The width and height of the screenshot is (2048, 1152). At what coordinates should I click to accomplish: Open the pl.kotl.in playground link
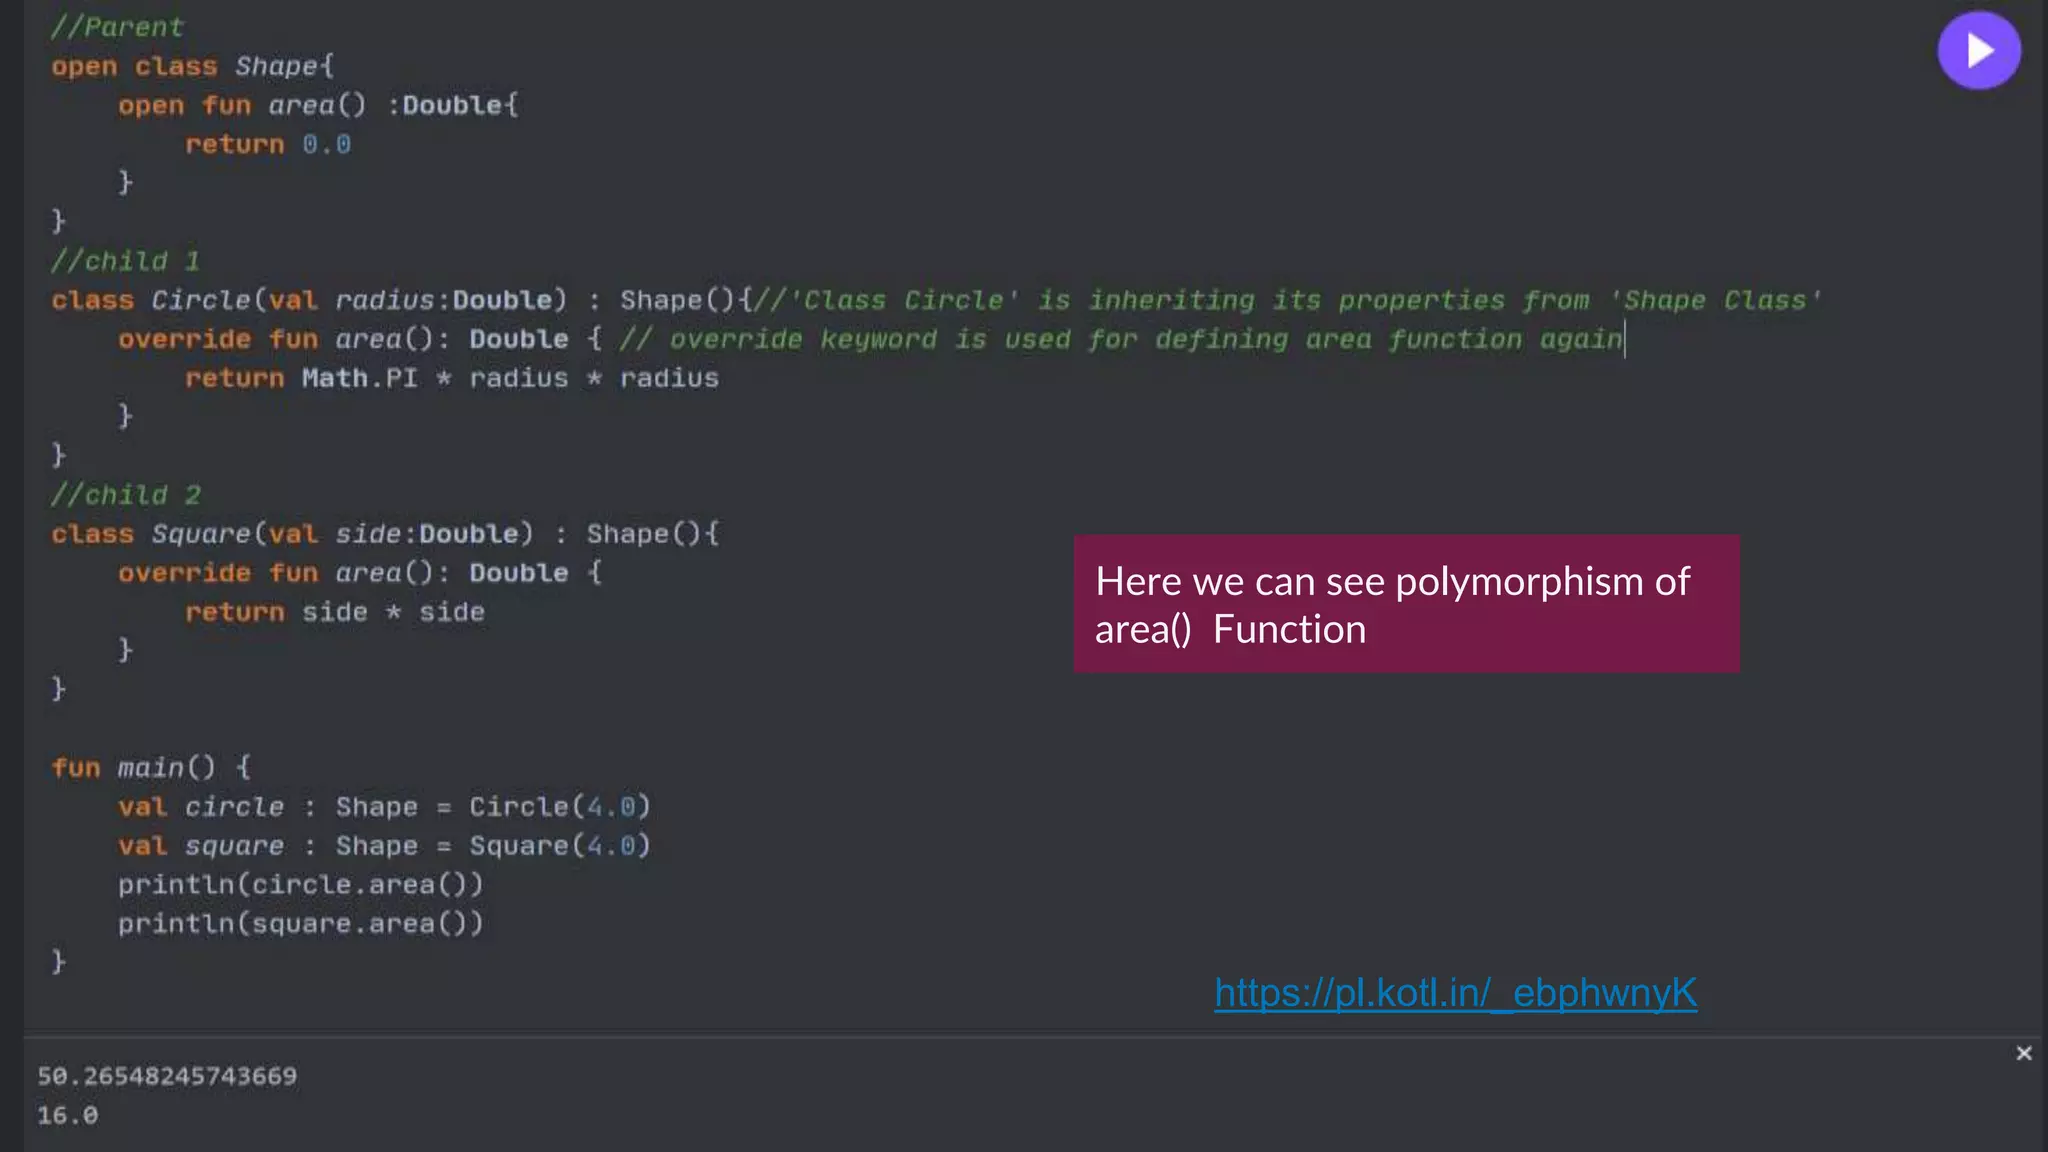[1455, 993]
